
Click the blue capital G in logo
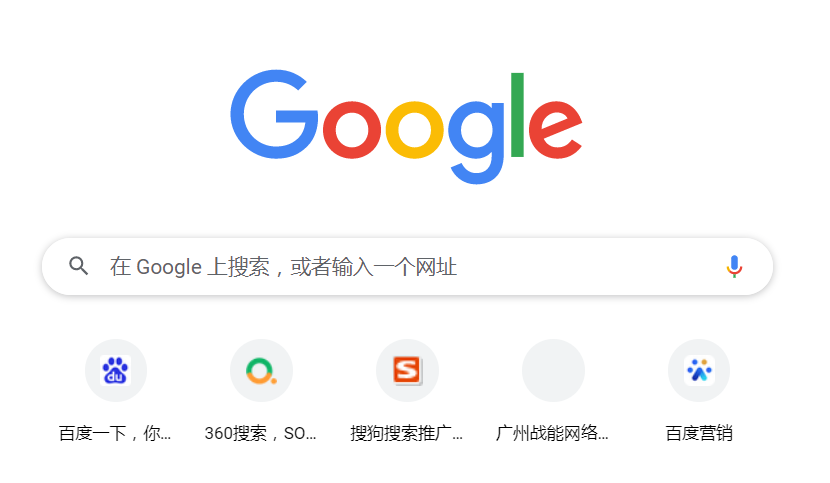tap(274, 114)
